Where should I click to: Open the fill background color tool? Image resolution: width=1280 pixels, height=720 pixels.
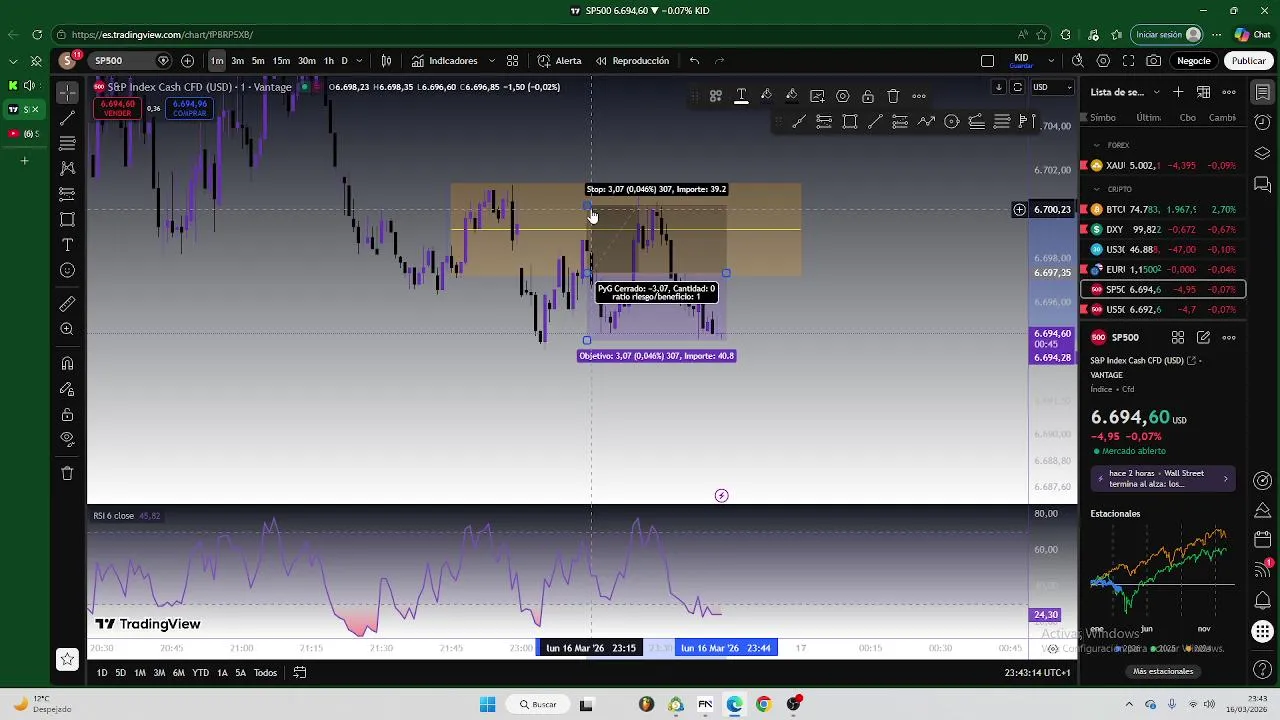[791, 96]
